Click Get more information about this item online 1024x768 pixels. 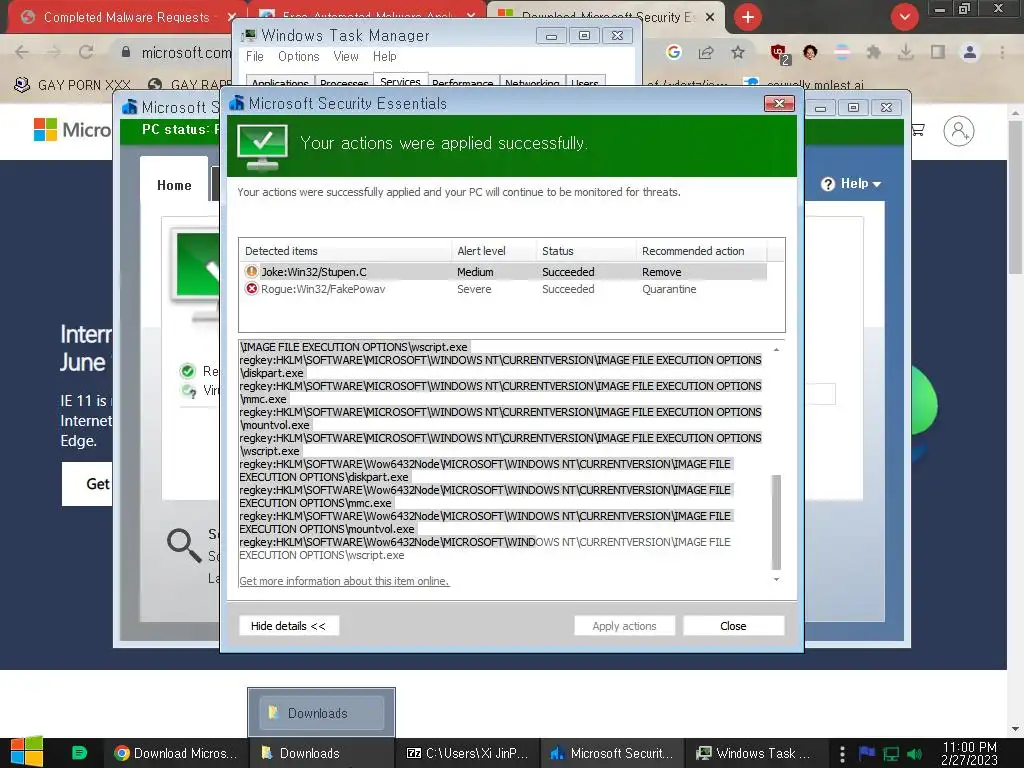click(344, 581)
